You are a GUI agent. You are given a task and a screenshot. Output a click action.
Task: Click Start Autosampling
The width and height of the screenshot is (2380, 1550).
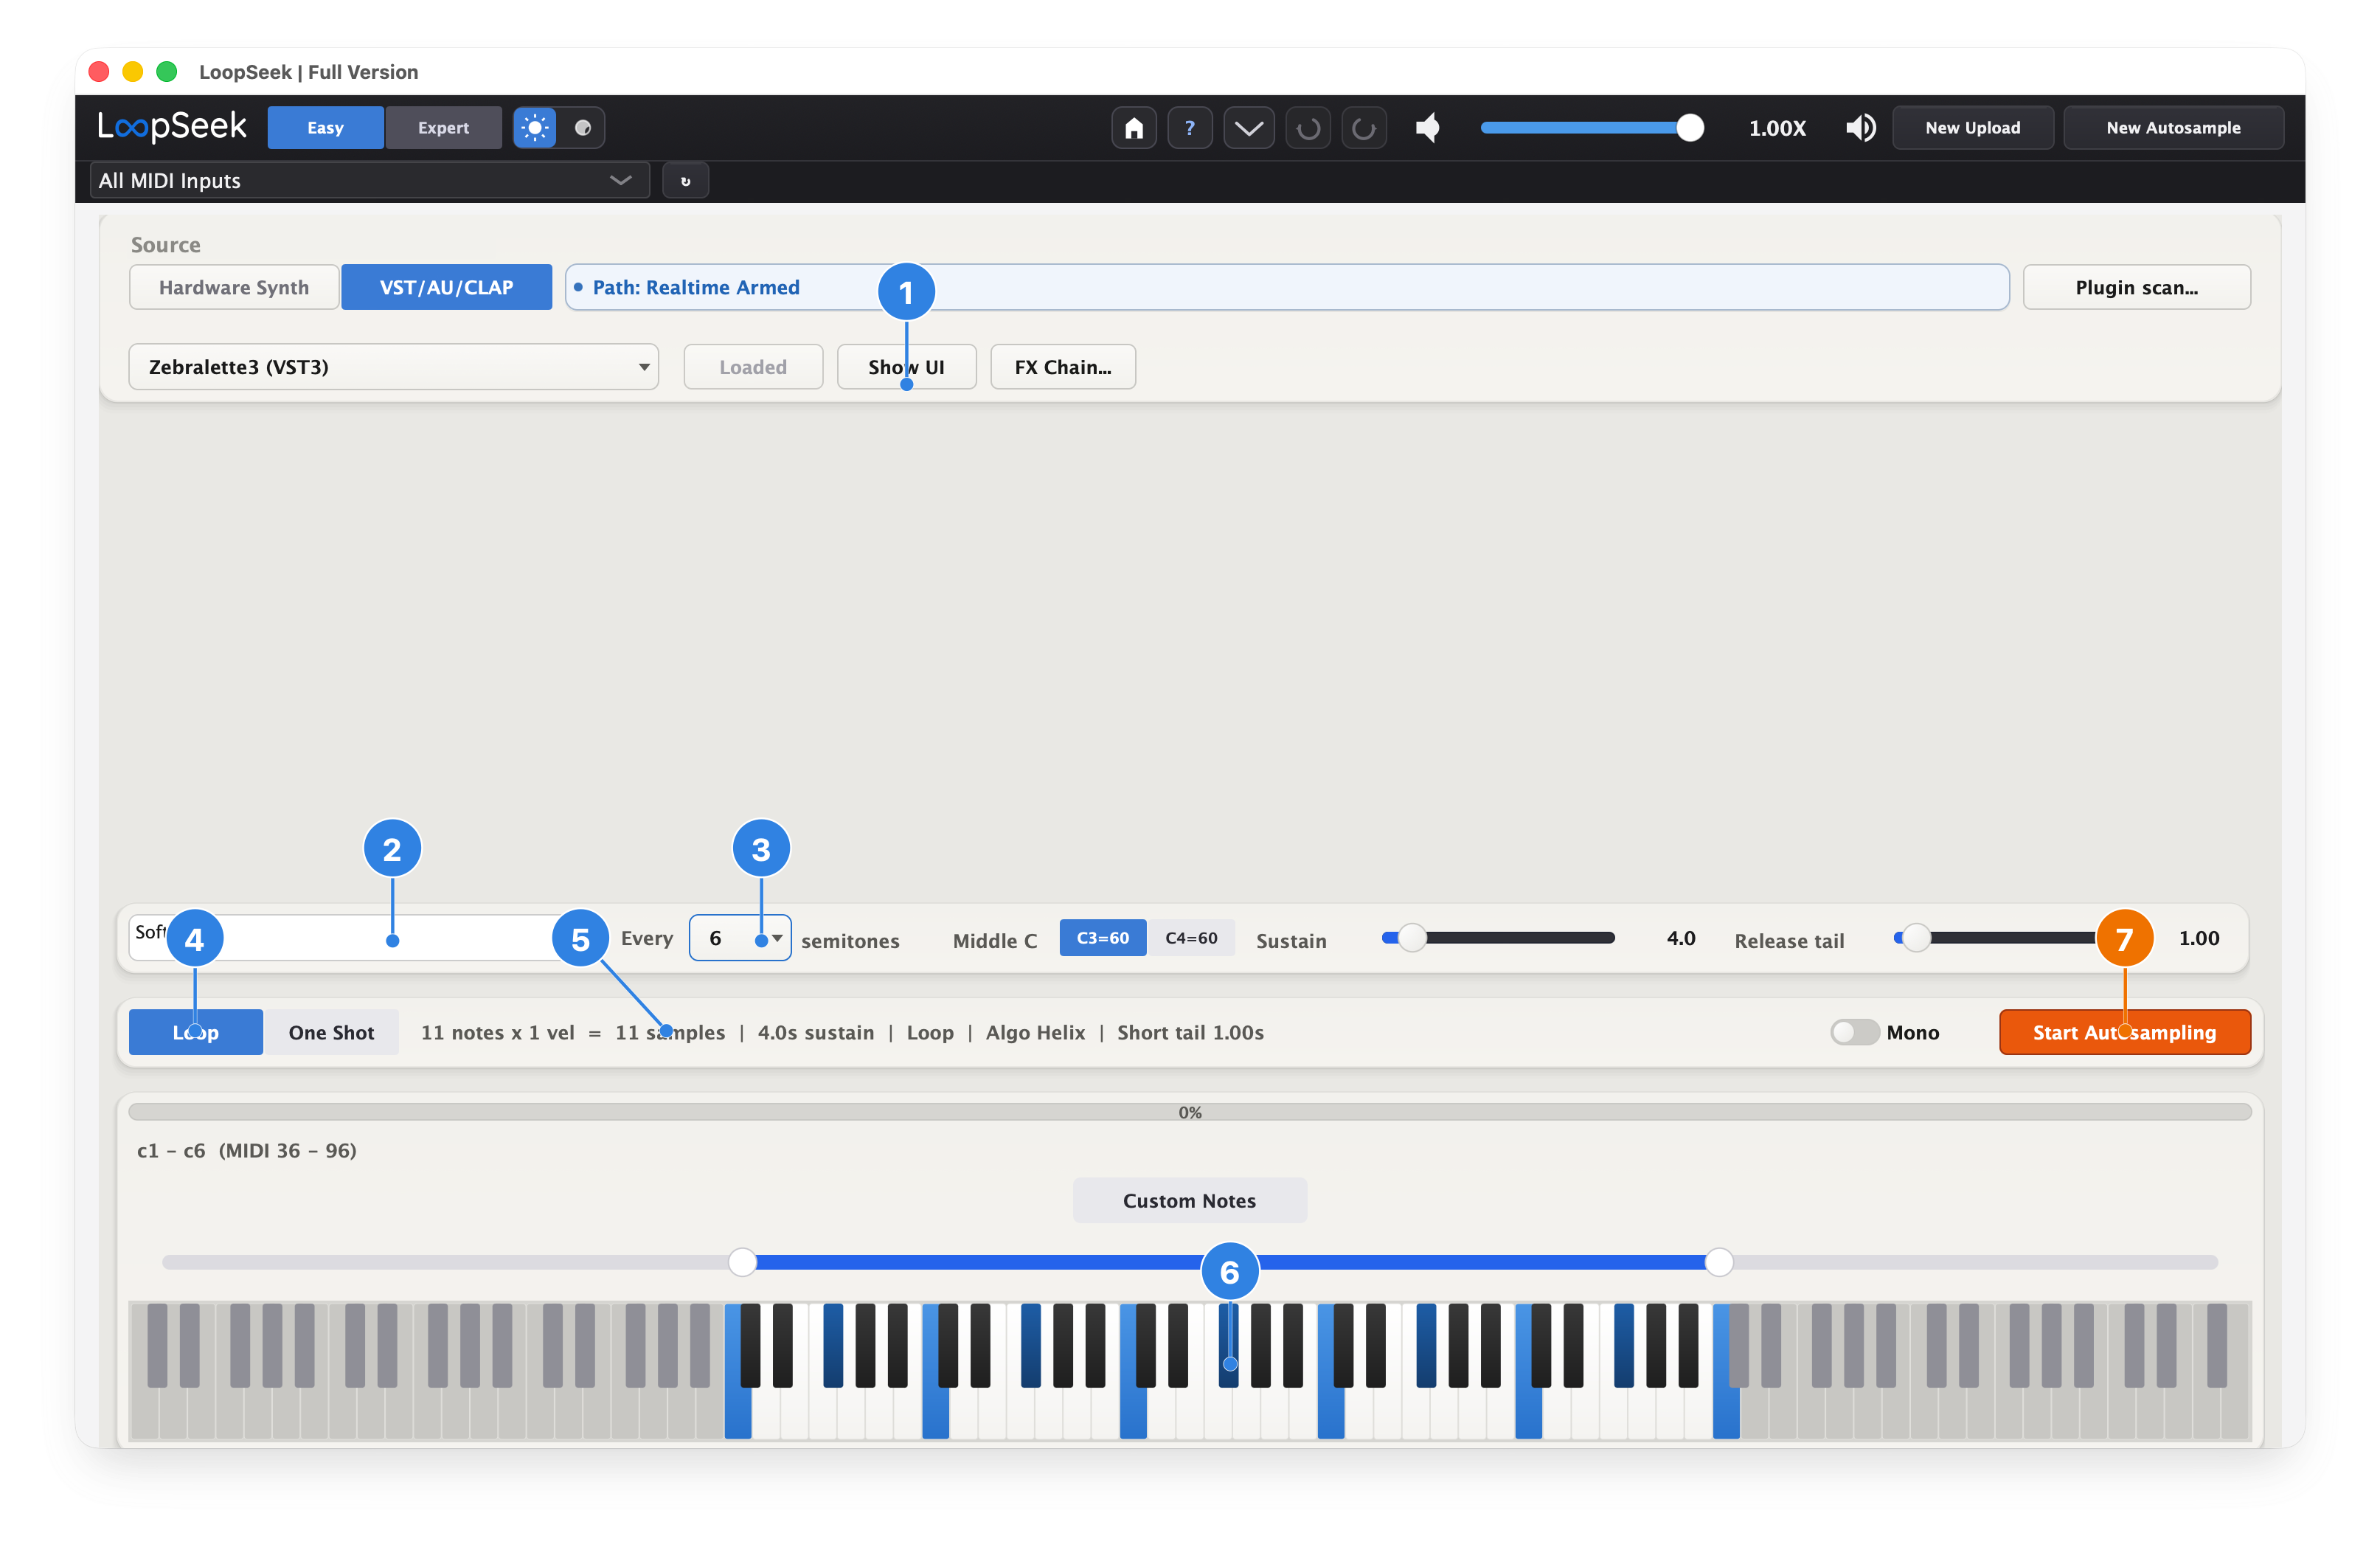(x=2124, y=1032)
